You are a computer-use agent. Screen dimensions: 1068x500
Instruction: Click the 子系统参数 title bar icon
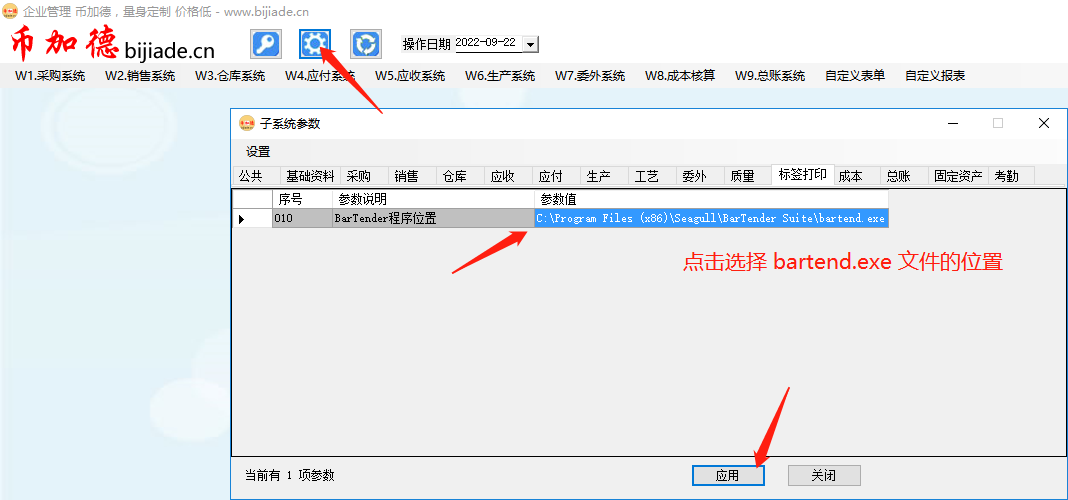point(246,123)
